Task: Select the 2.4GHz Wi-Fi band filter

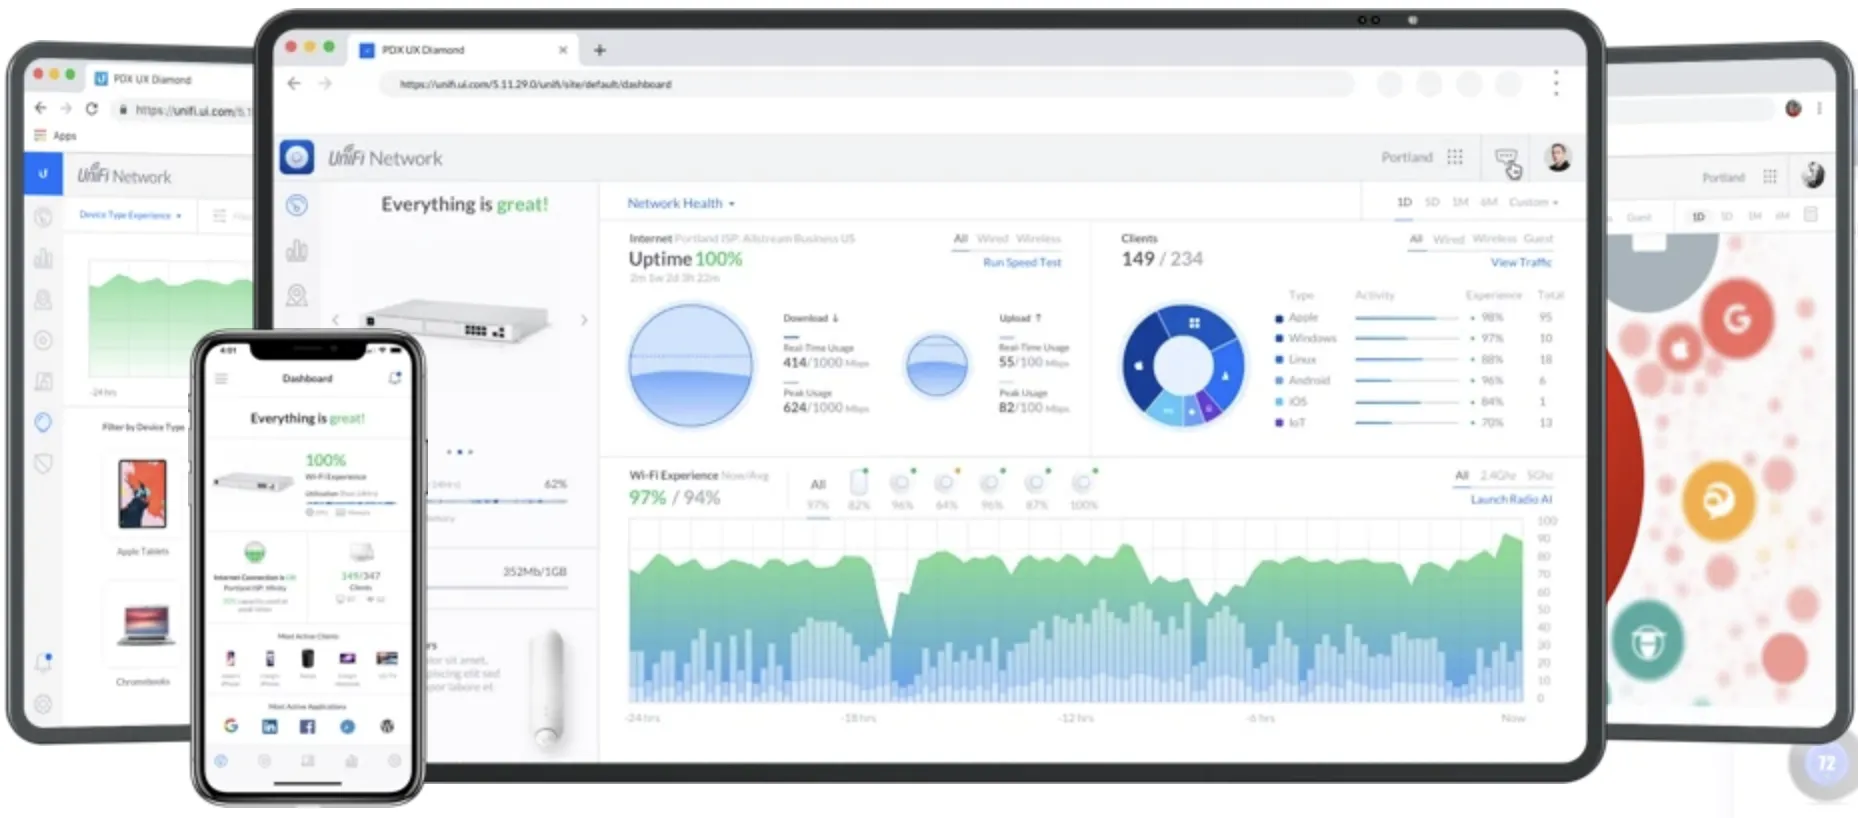Action: [1498, 475]
